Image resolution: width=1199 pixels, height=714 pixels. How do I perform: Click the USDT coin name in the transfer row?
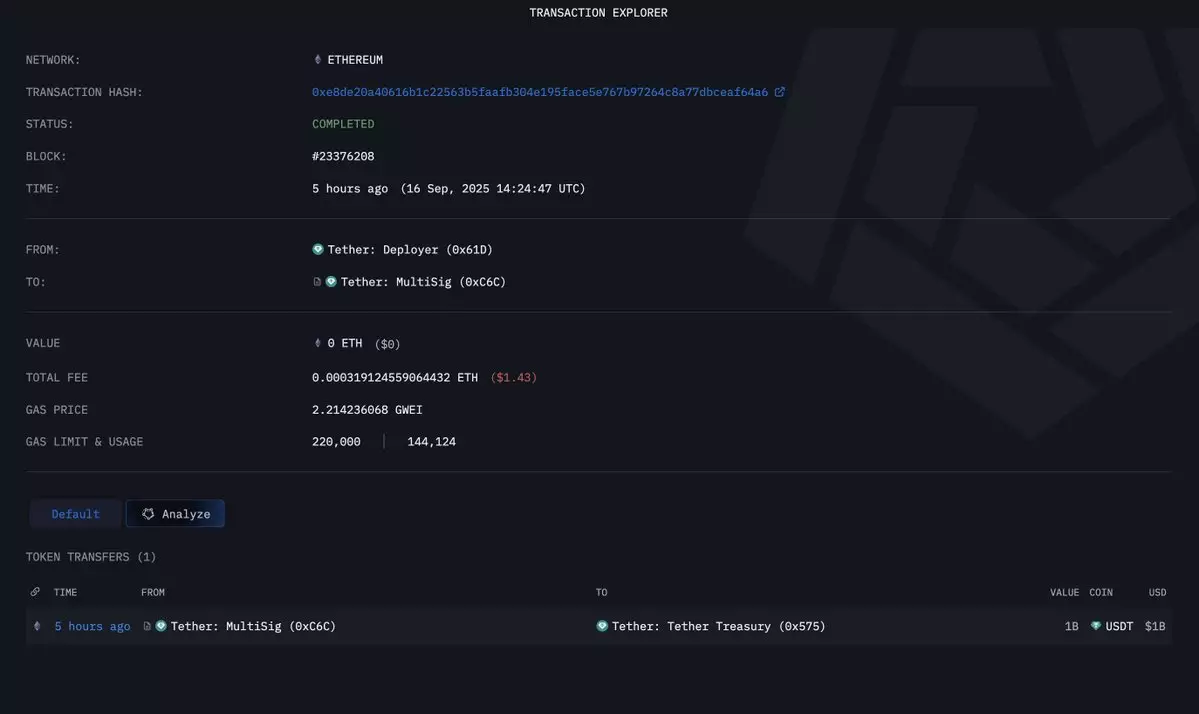pyautogui.click(x=1119, y=626)
